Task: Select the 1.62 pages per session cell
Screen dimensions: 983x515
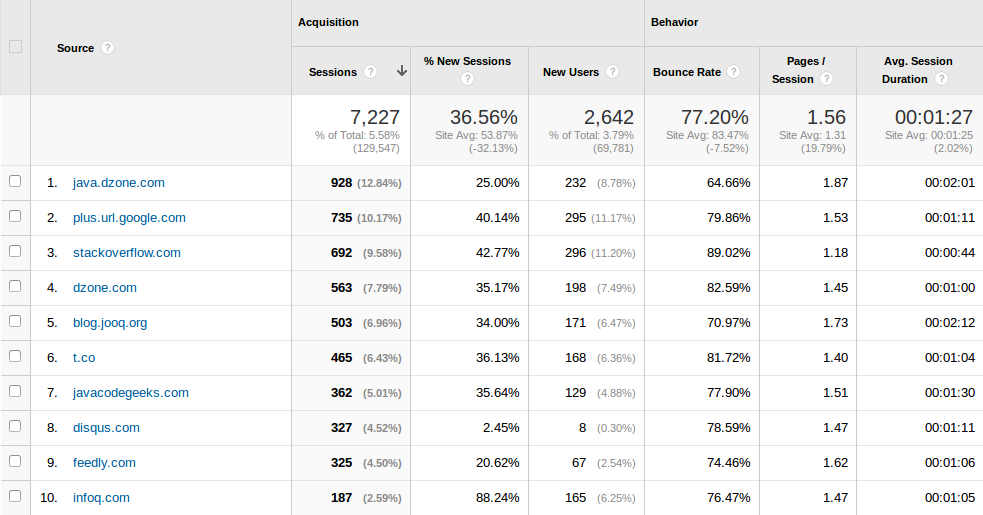Action: (836, 463)
